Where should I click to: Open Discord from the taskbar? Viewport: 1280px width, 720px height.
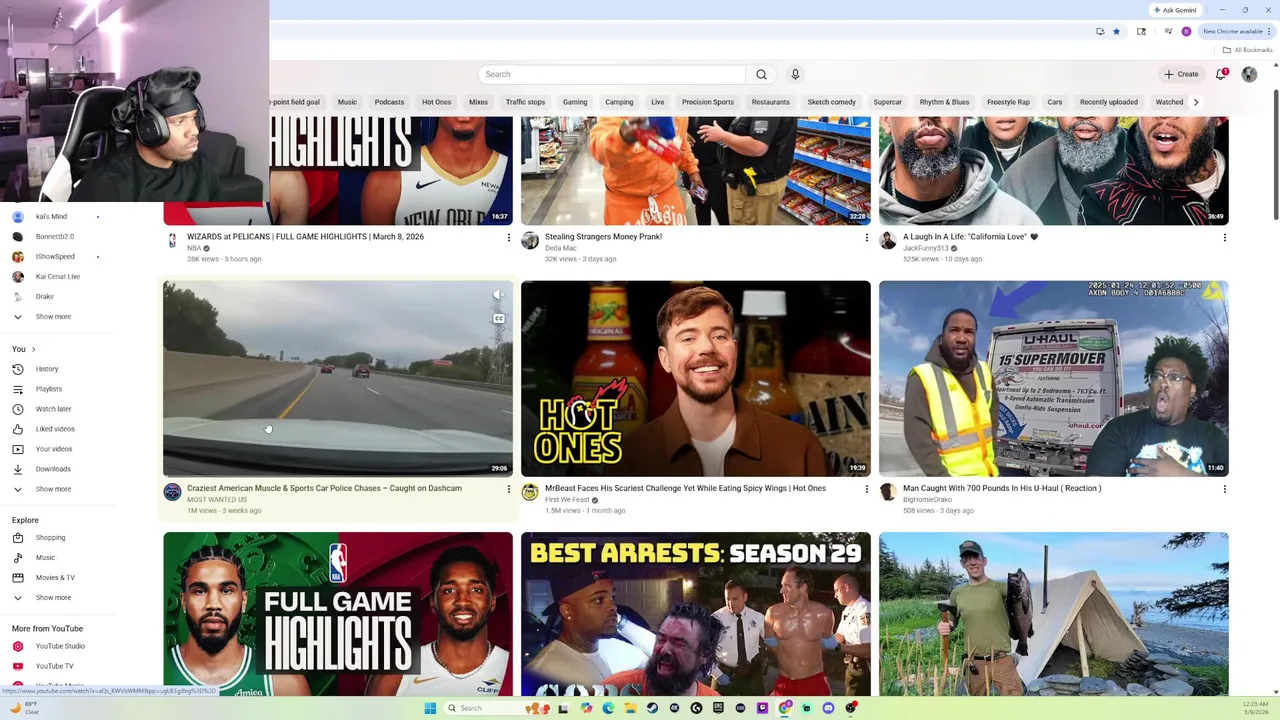pyautogui.click(x=828, y=708)
